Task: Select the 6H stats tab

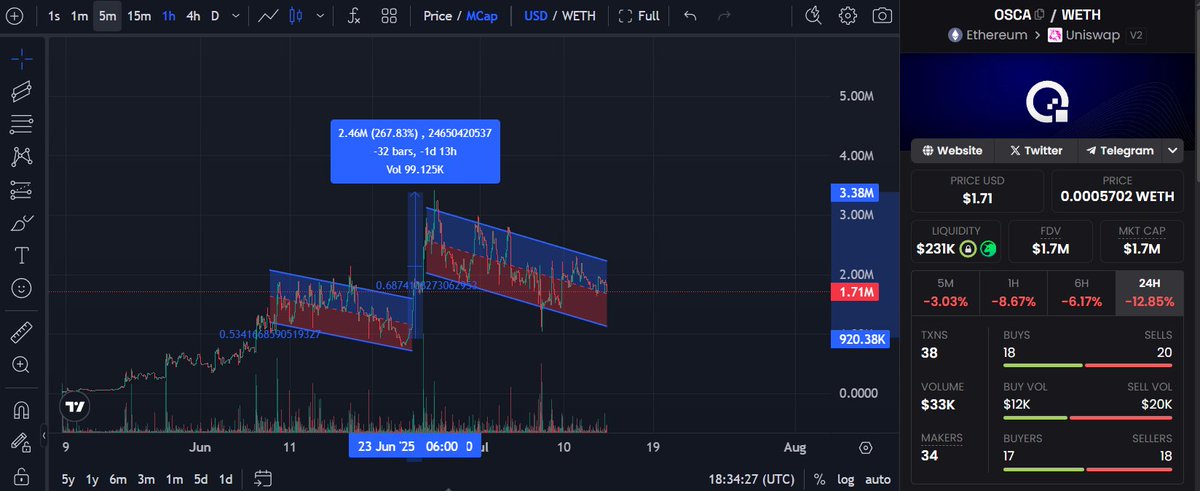Action: tap(1081, 292)
